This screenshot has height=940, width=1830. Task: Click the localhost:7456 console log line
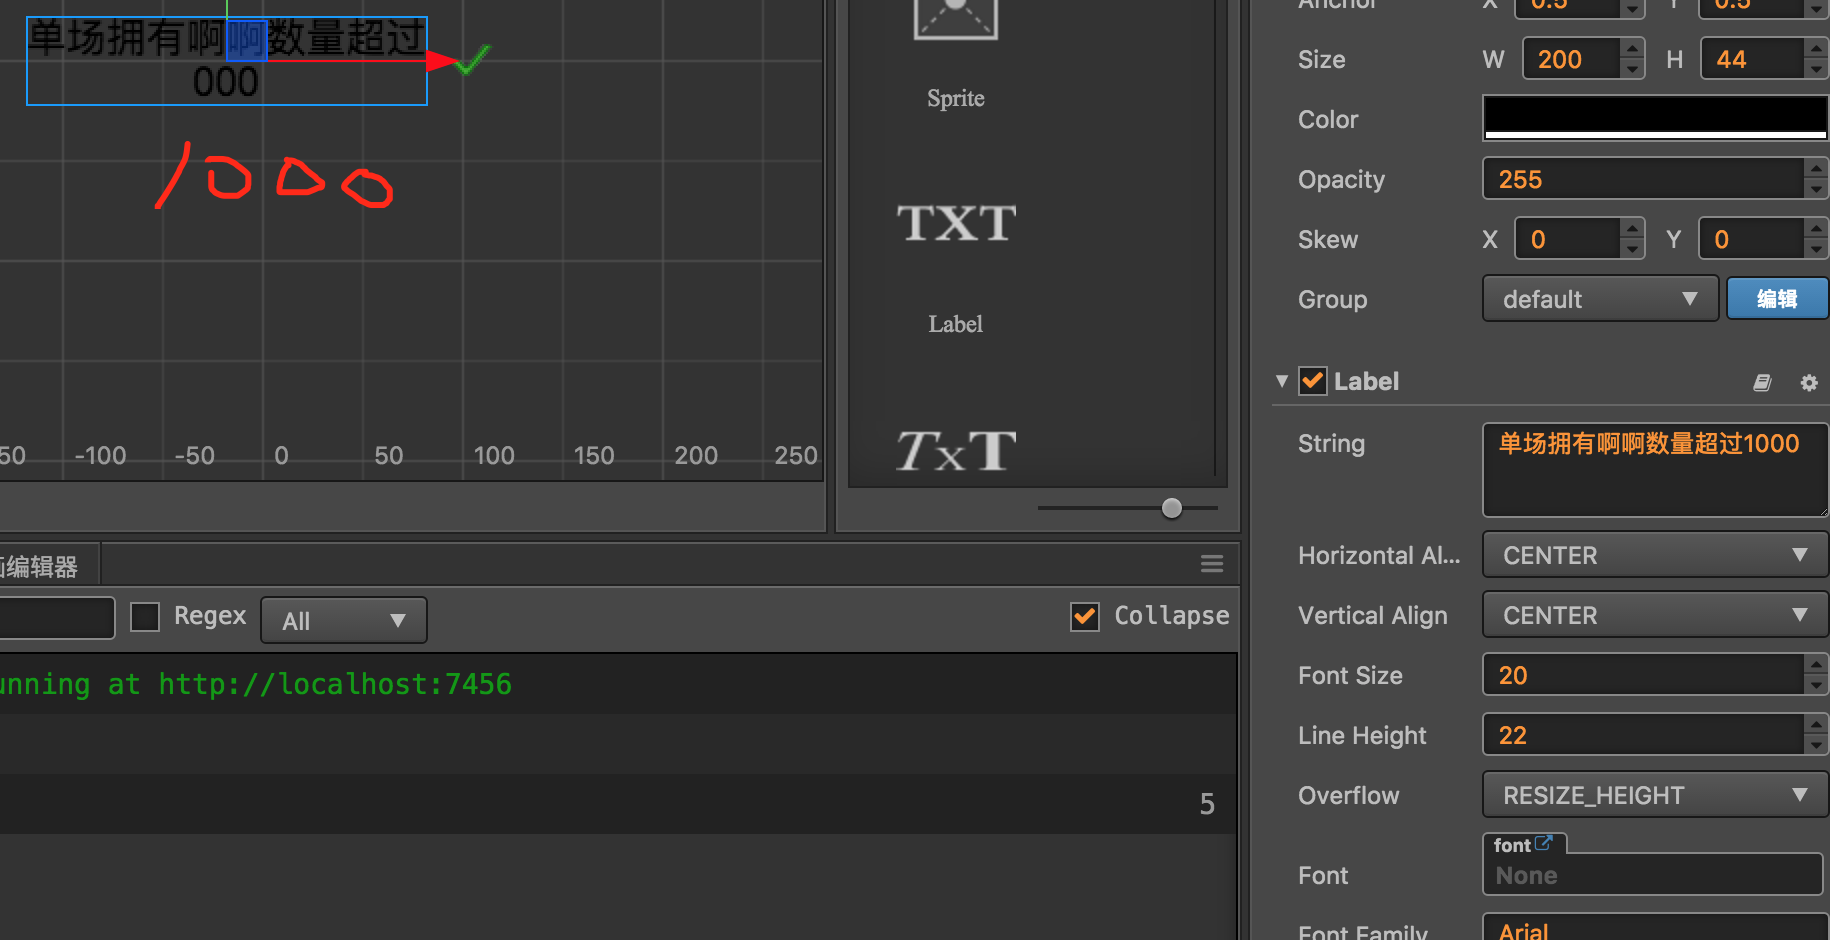618,684
